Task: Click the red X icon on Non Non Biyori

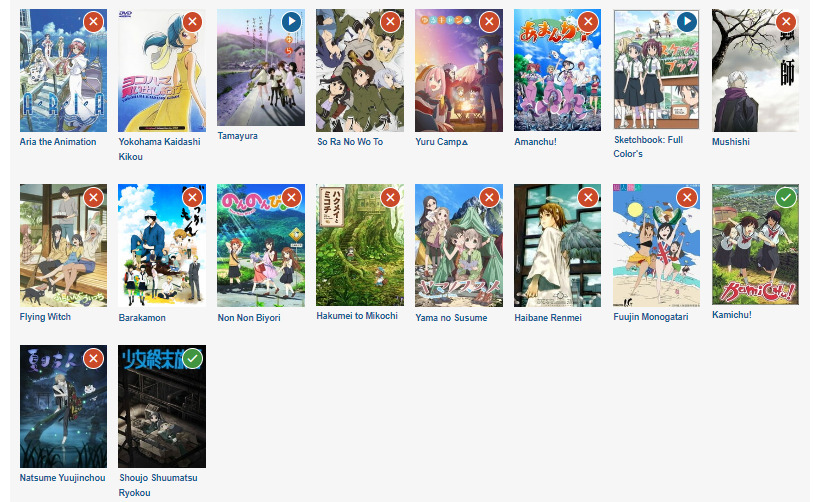Action: (x=291, y=198)
